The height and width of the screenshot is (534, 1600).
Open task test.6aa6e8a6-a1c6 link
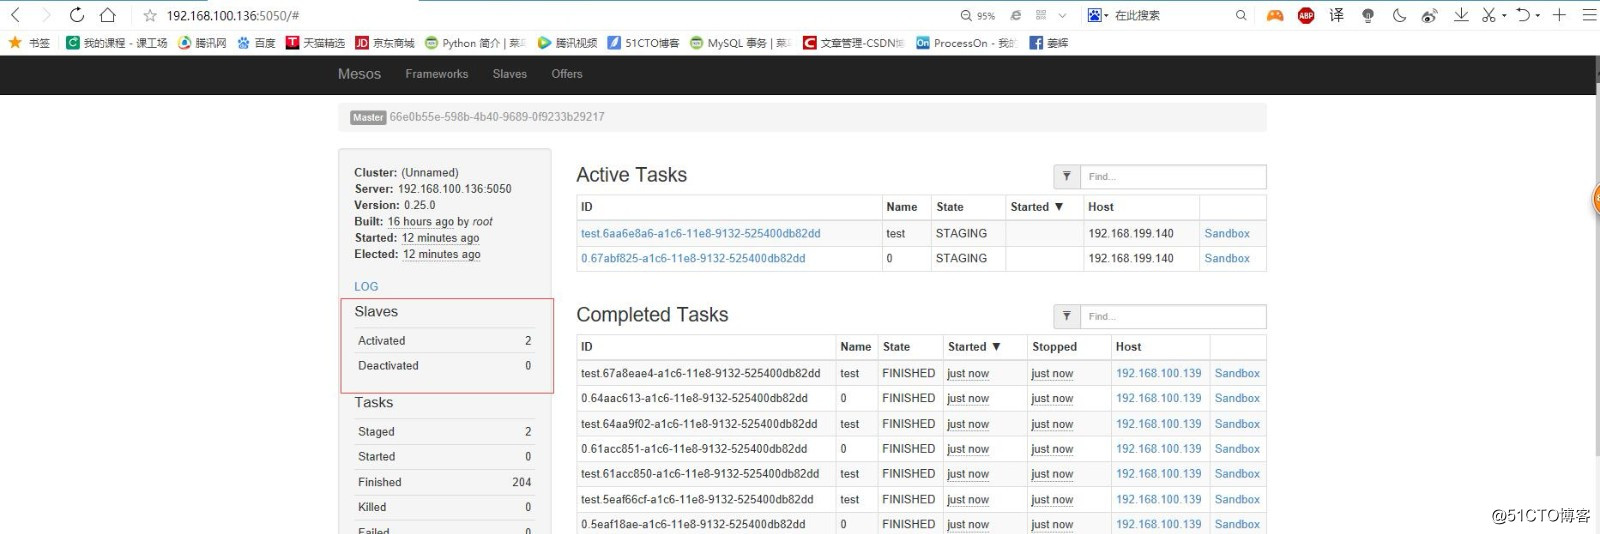(x=700, y=233)
